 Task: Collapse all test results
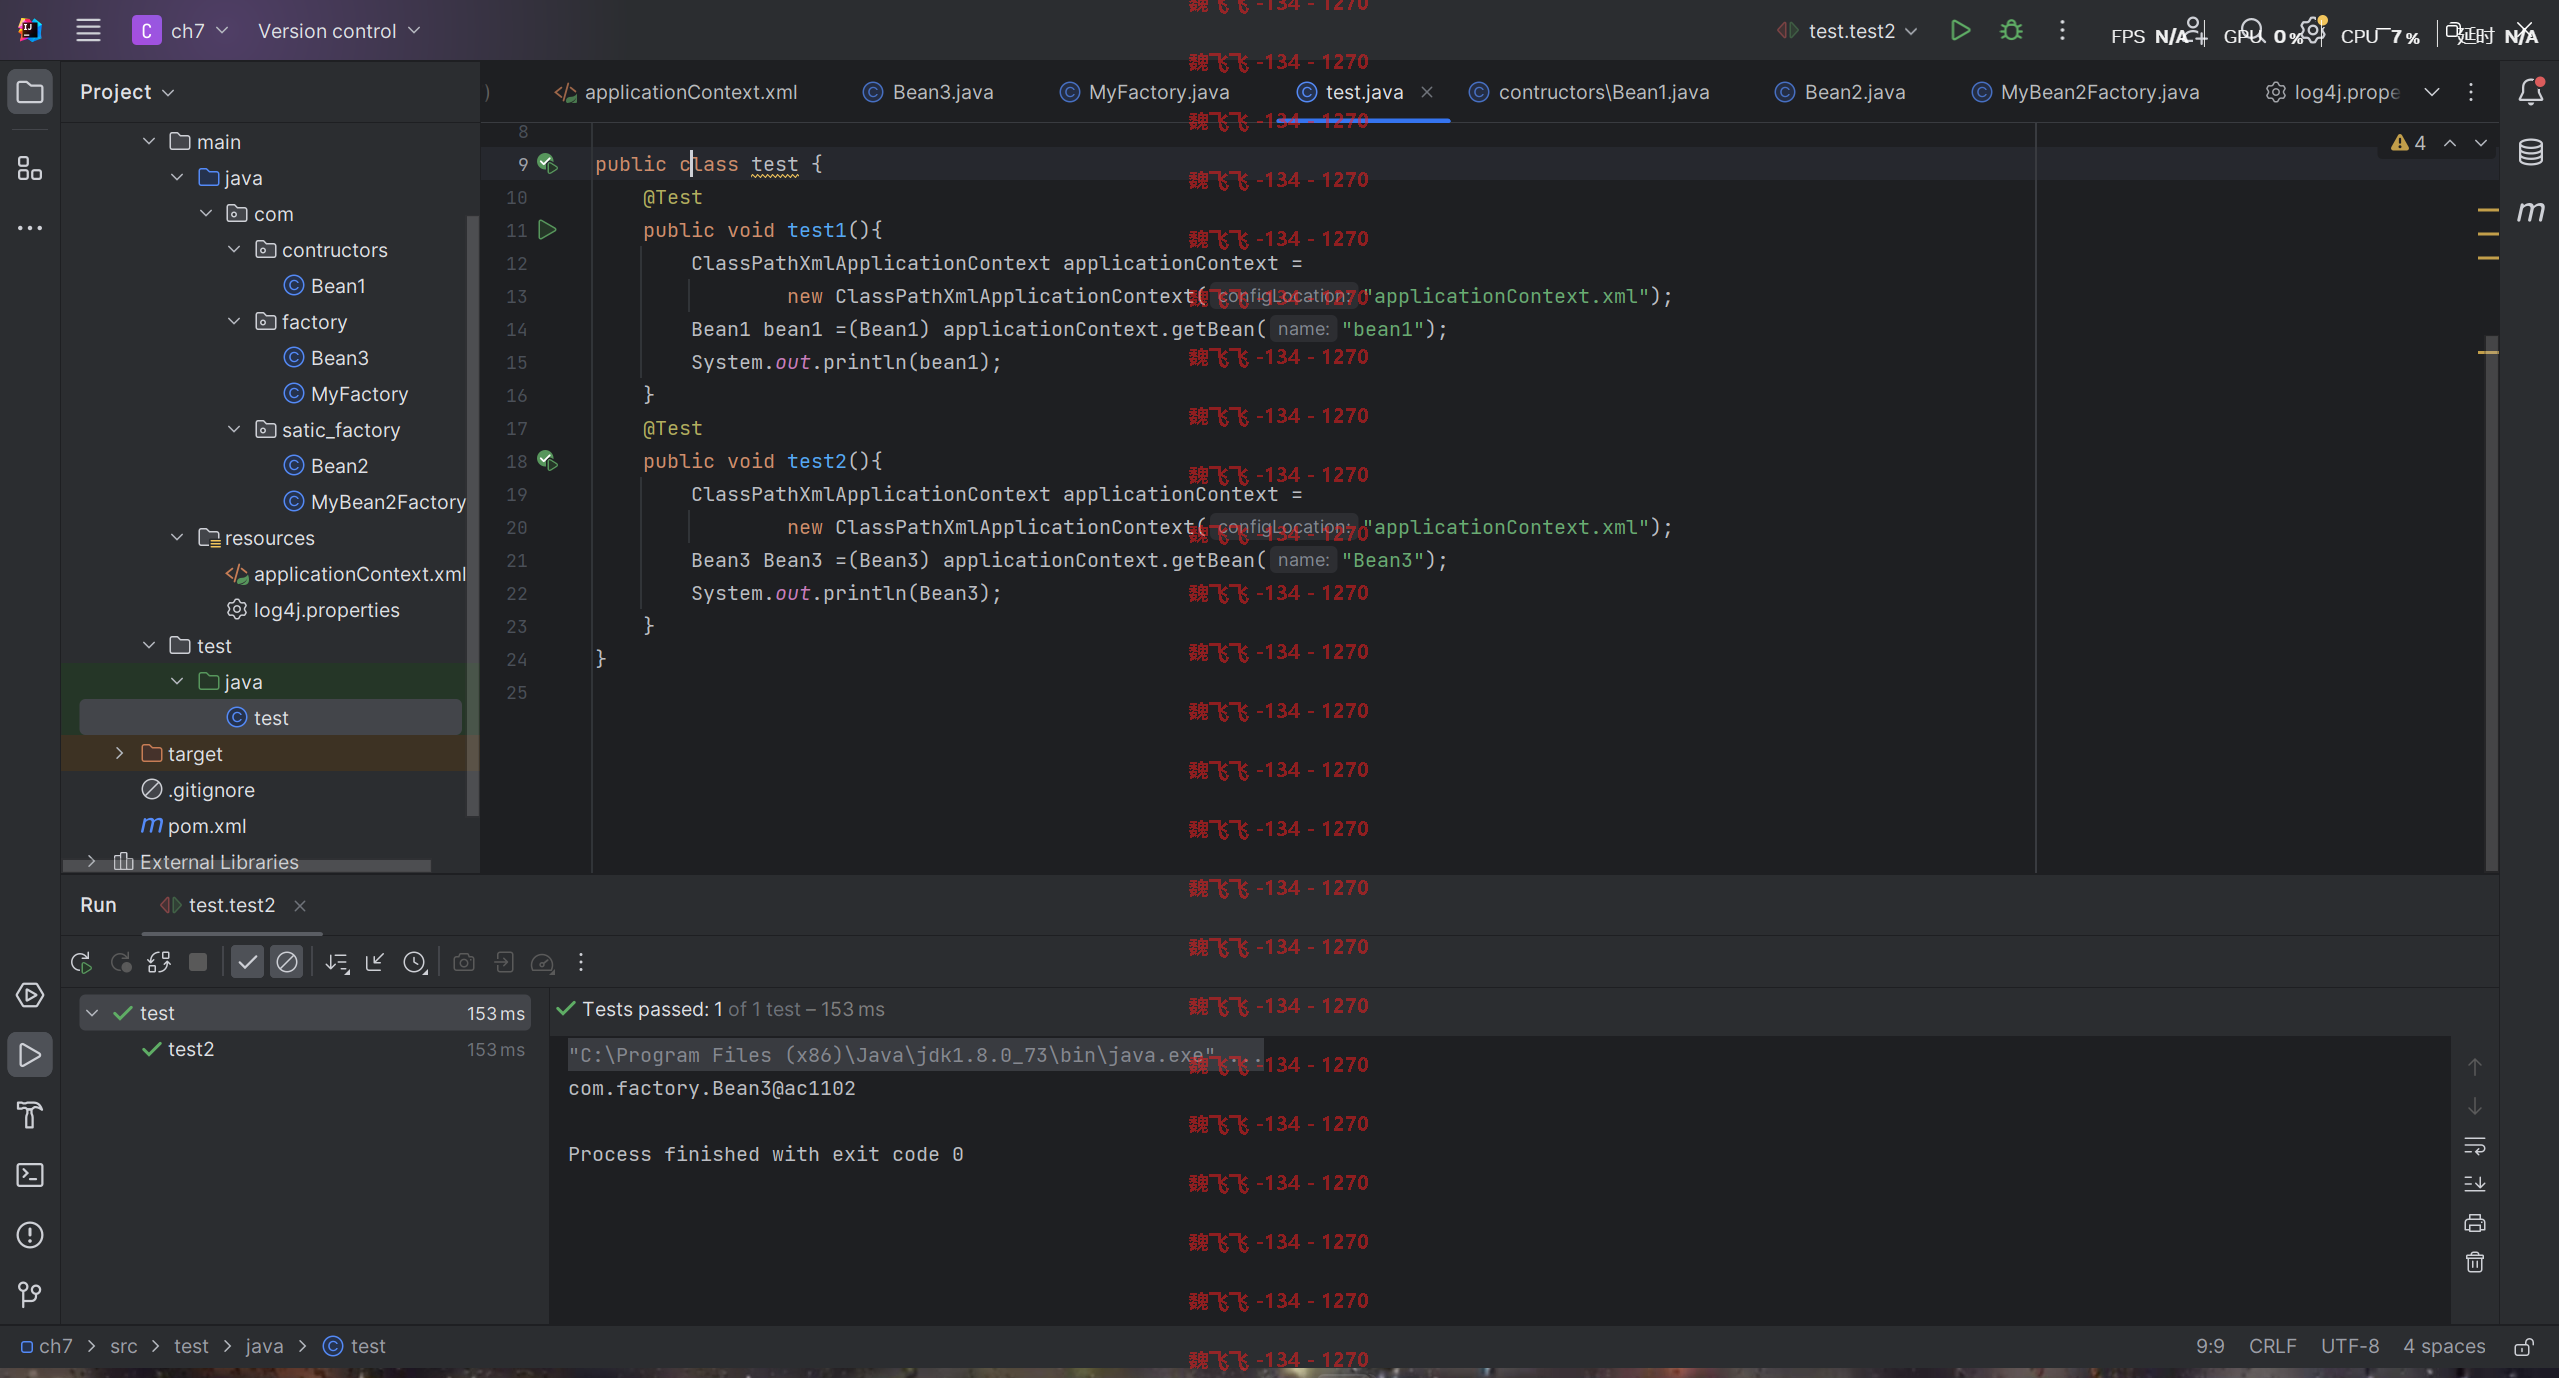(x=376, y=962)
